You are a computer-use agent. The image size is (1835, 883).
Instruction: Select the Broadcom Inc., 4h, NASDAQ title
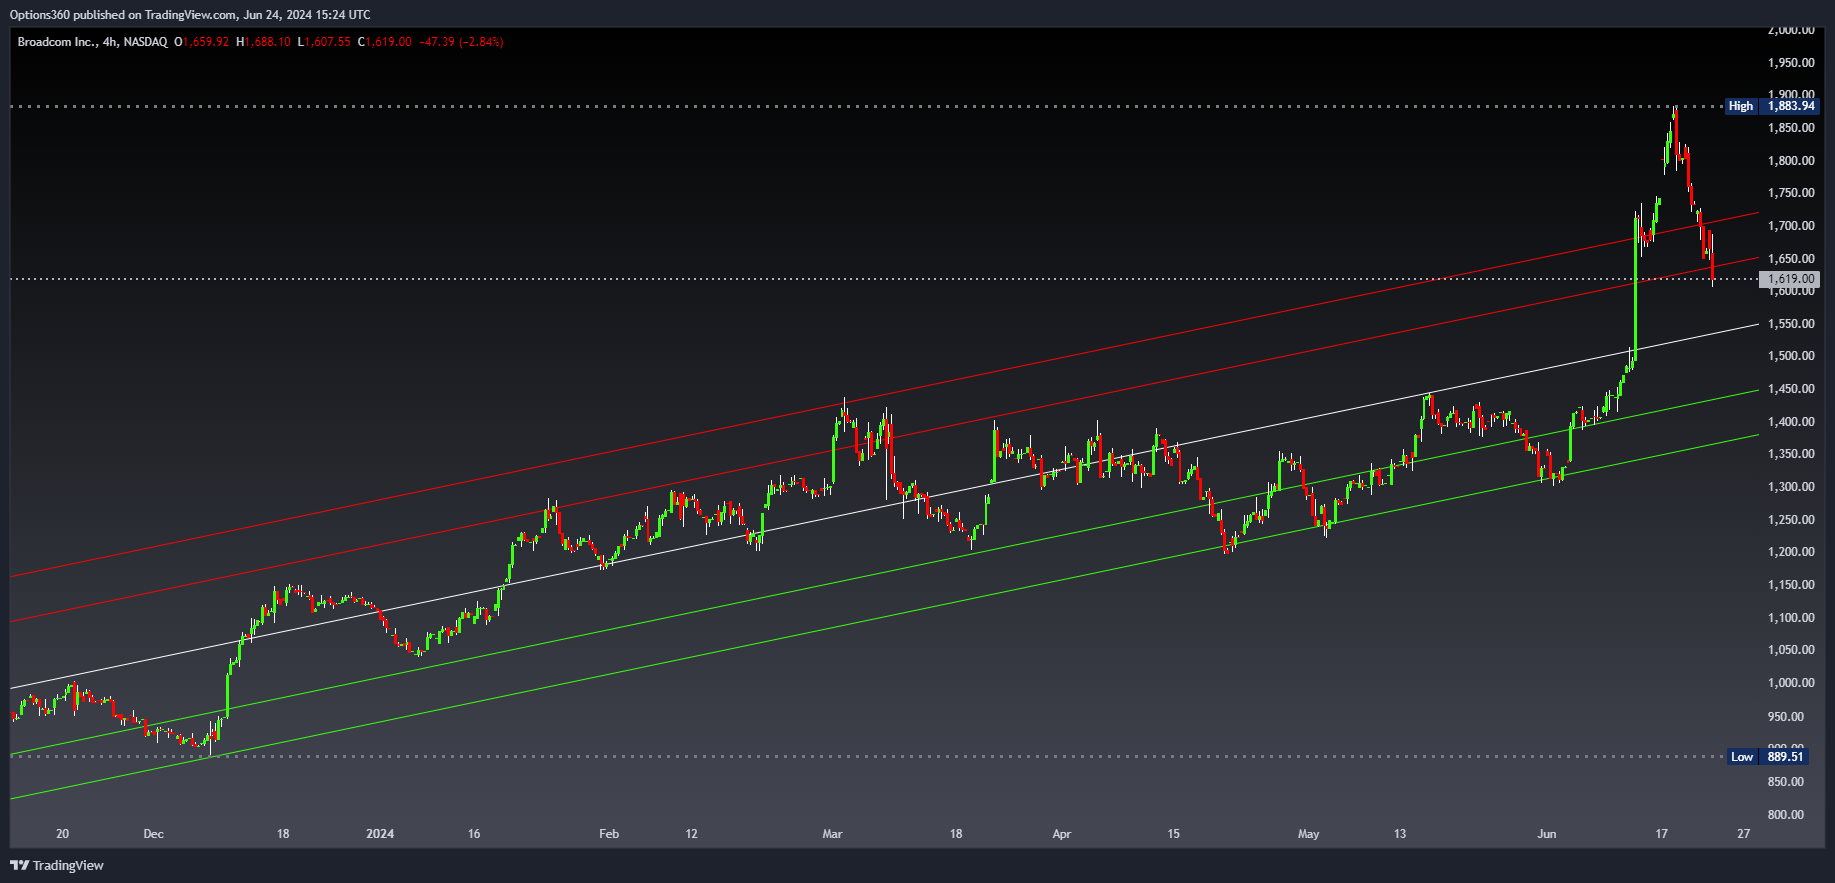coord(92,42)
